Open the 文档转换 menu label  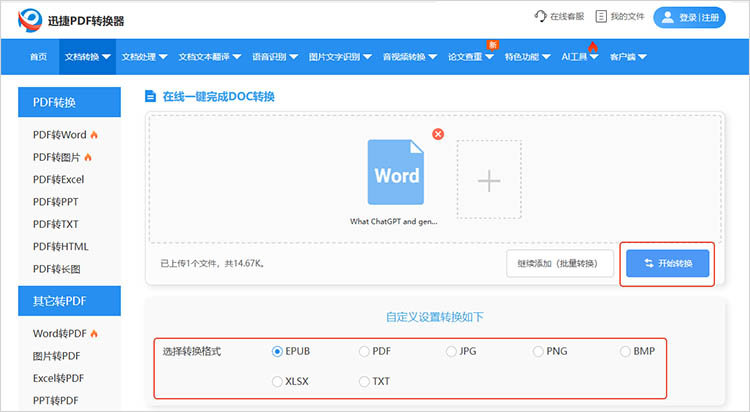click(x=82, y=57)
